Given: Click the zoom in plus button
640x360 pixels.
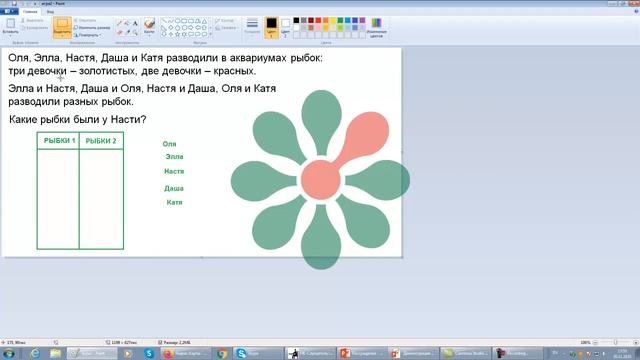Looking at the screenshot, I should point(636,342).
